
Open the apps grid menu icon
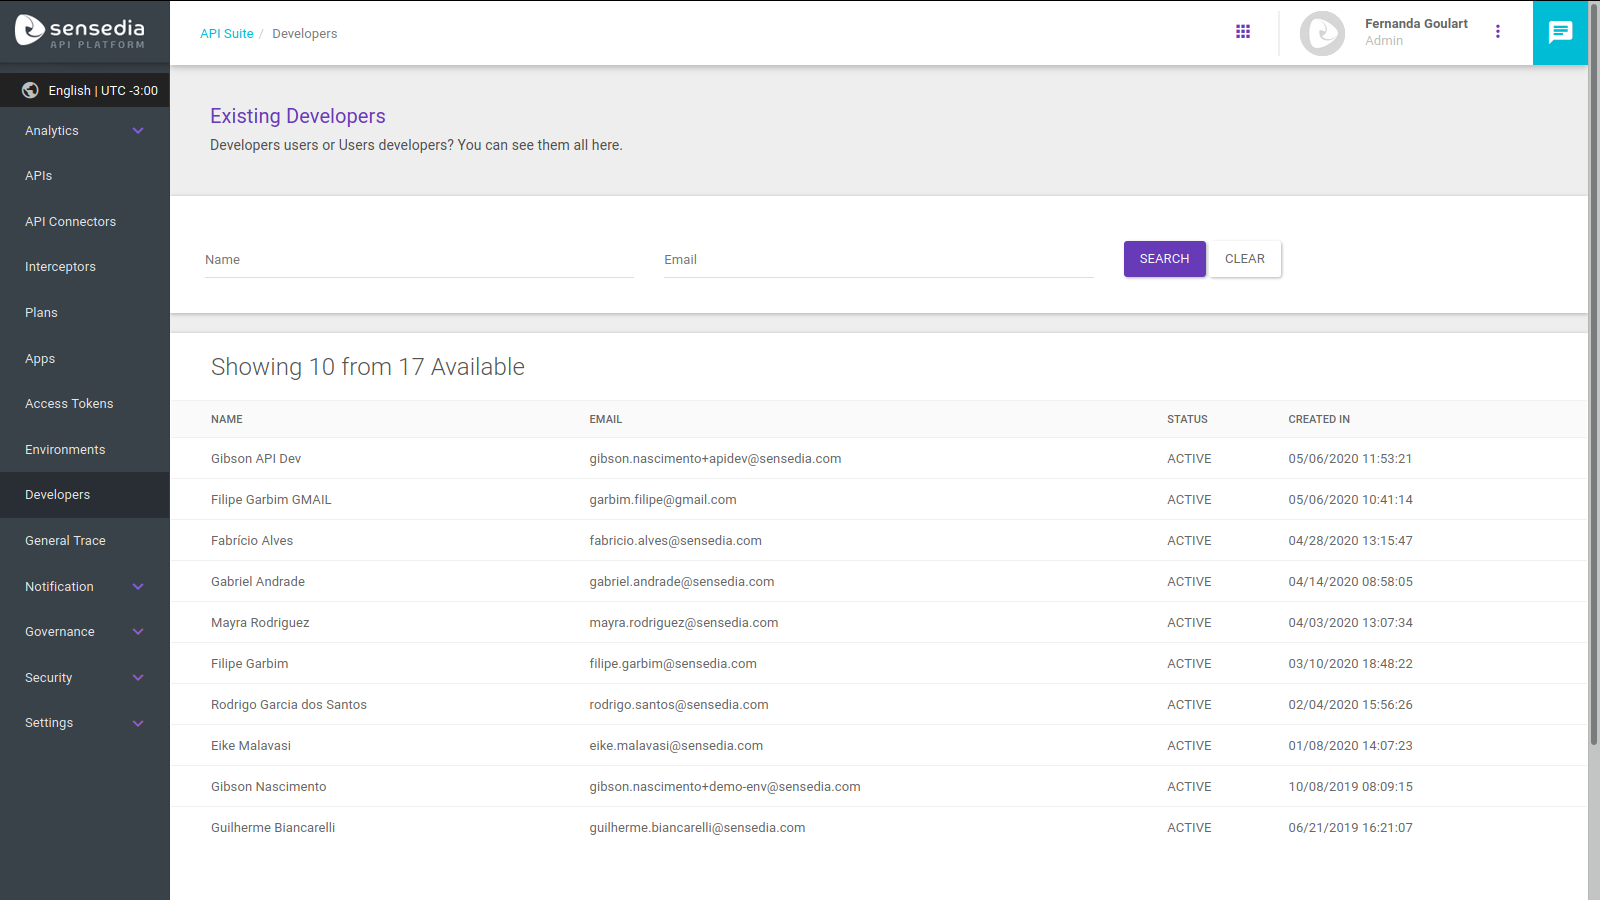pyautogui.click(x=1243, y=32)
